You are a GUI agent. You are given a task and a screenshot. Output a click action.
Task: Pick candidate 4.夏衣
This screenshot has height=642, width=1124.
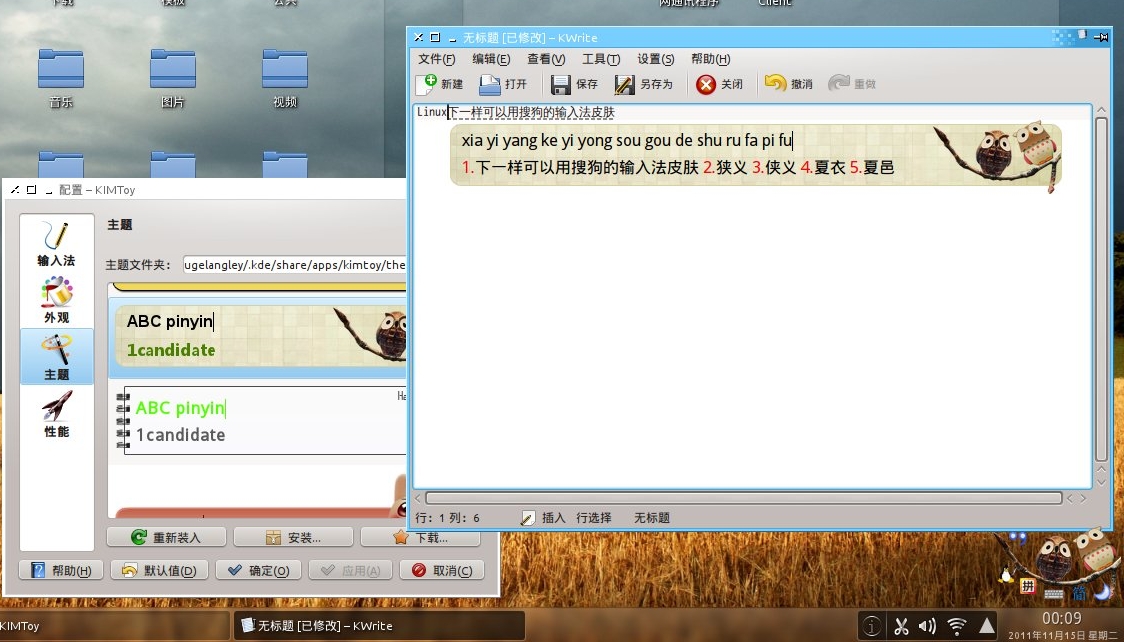point(823,168)
